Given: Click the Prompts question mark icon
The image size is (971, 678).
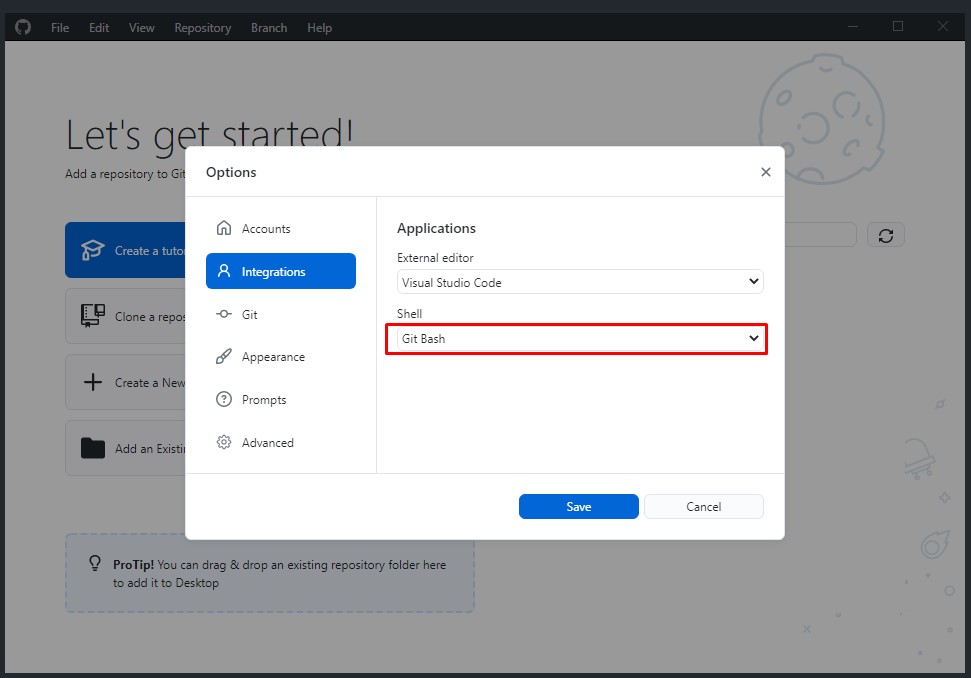Looking at the screenshot, I should (x=224, y=399).
